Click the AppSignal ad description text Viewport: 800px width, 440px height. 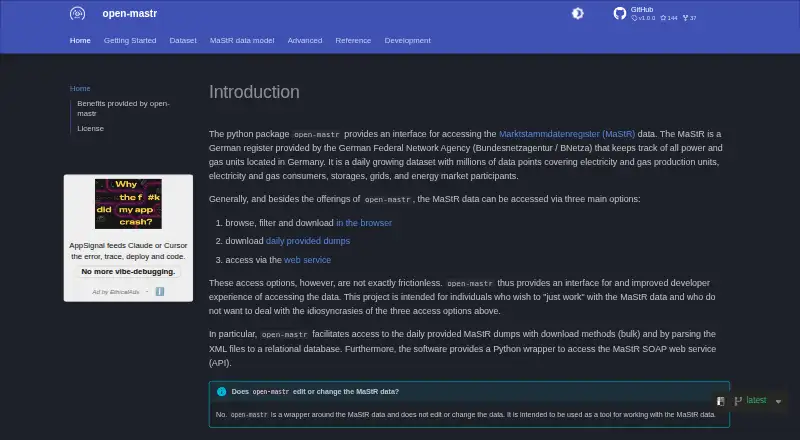128,251
